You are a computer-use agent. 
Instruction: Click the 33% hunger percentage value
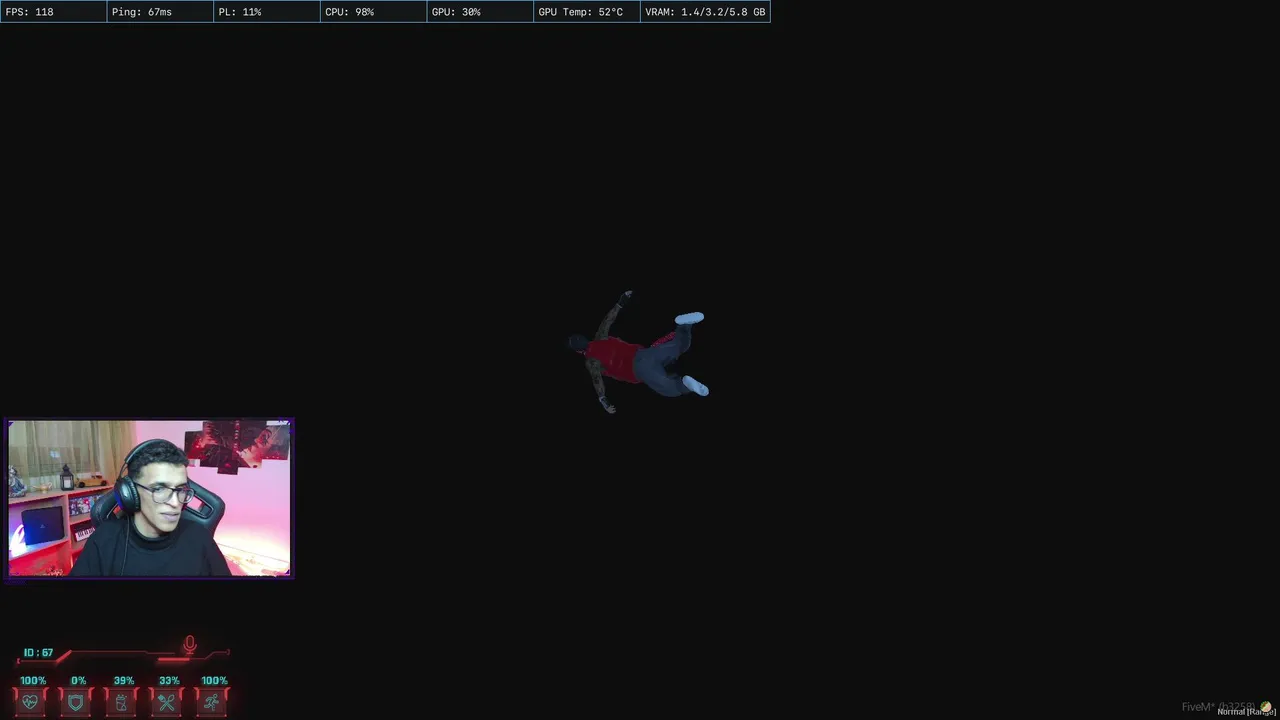[x=169, y=681]
